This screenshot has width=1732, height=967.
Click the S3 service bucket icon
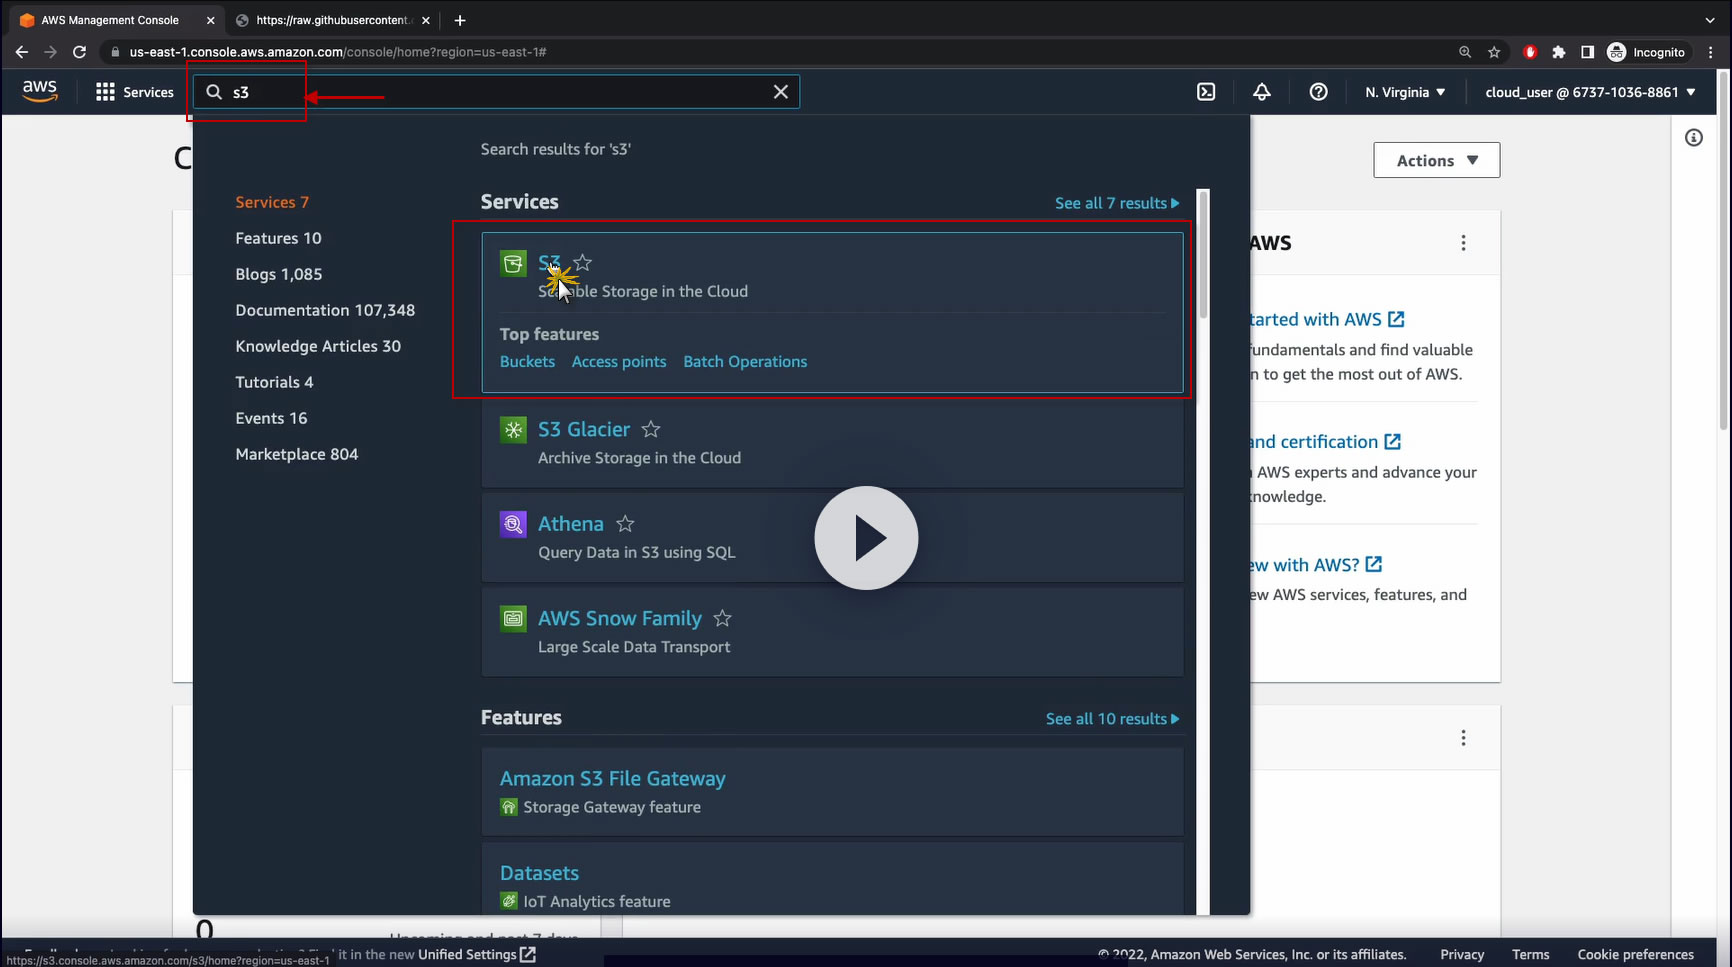513,263
